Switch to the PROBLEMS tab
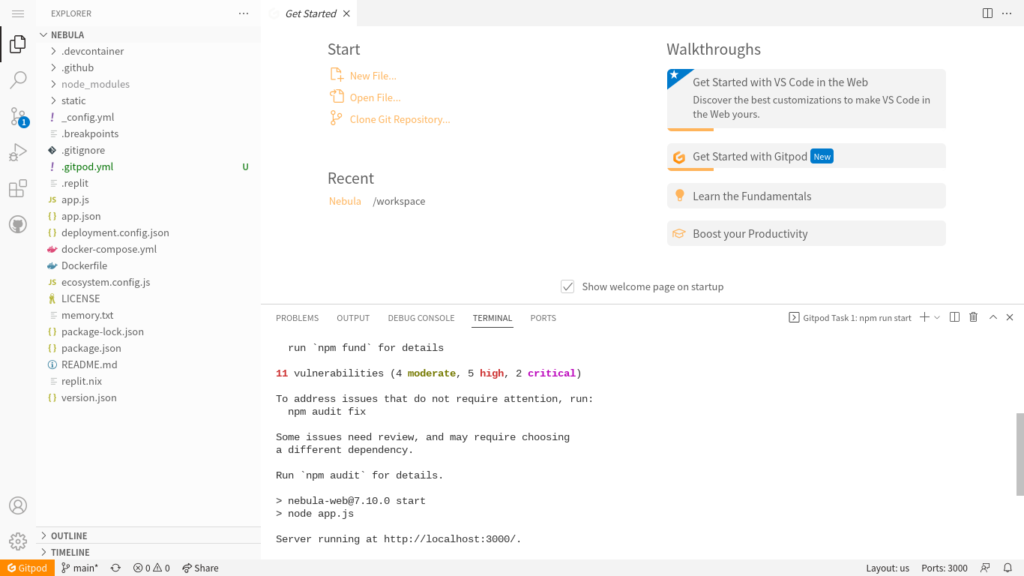 pyautogui.click(x=297, y=318)
